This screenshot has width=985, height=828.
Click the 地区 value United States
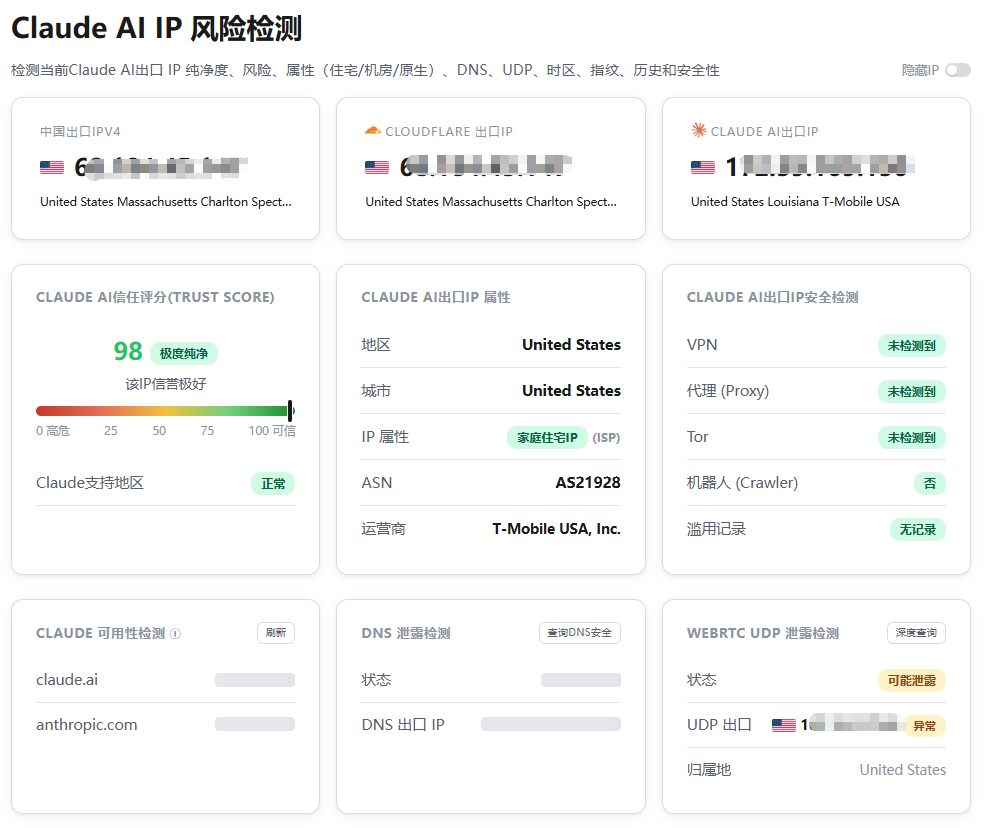[x=572, y=345]
